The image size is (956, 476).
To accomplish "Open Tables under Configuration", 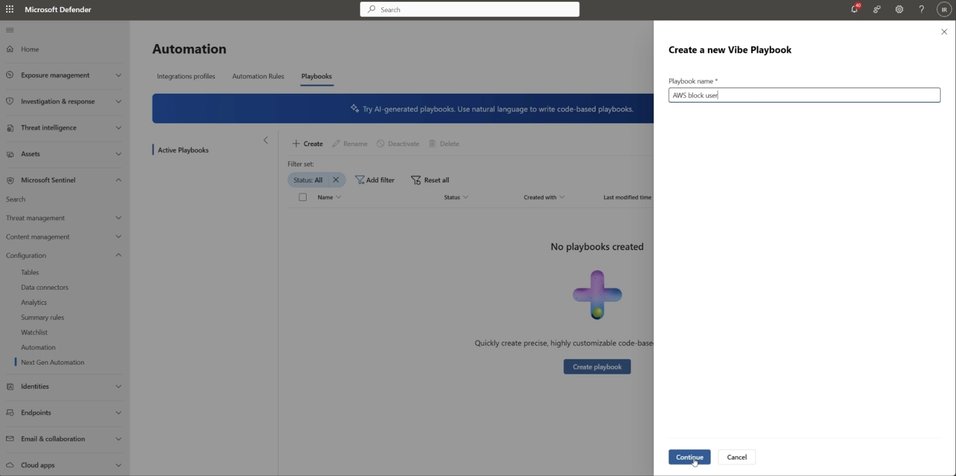I will (30, 272).
